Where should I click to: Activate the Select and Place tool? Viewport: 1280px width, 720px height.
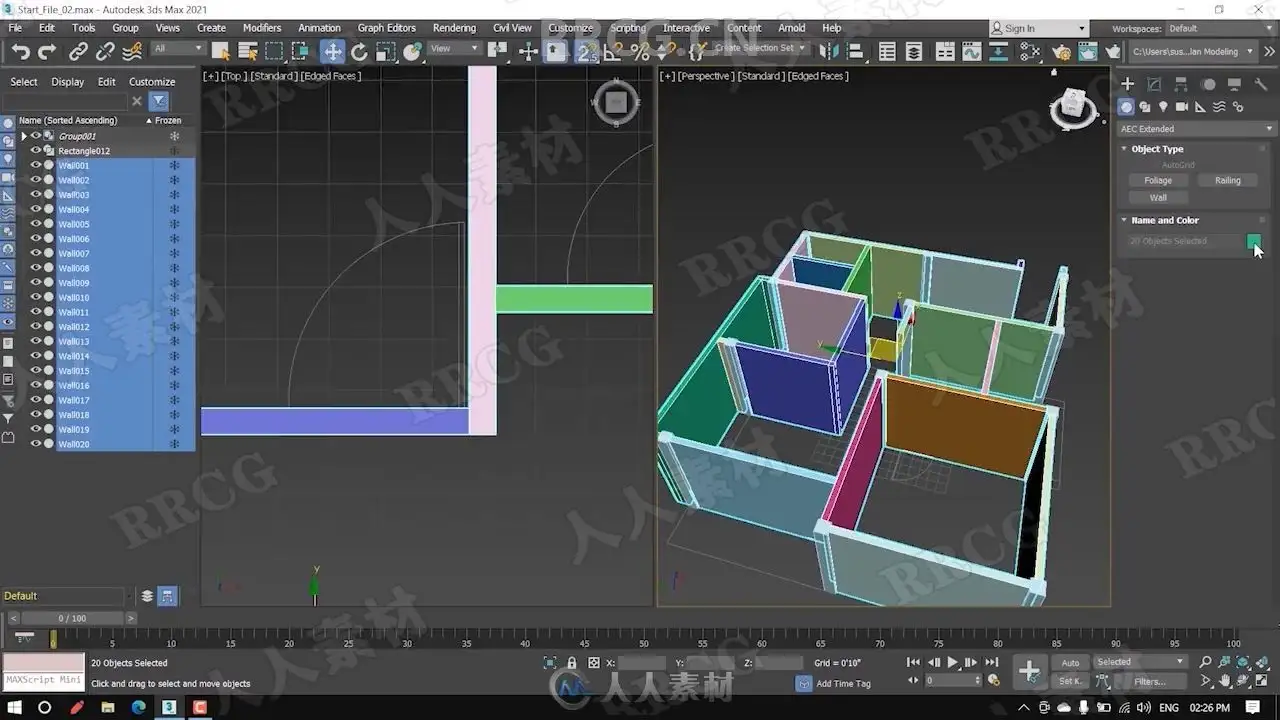pos(412,52)
